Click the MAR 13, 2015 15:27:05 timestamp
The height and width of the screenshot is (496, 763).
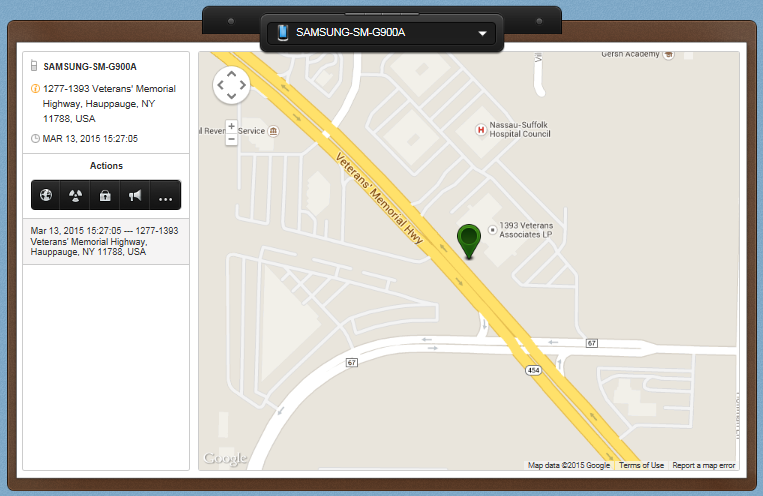click(90, 139)
